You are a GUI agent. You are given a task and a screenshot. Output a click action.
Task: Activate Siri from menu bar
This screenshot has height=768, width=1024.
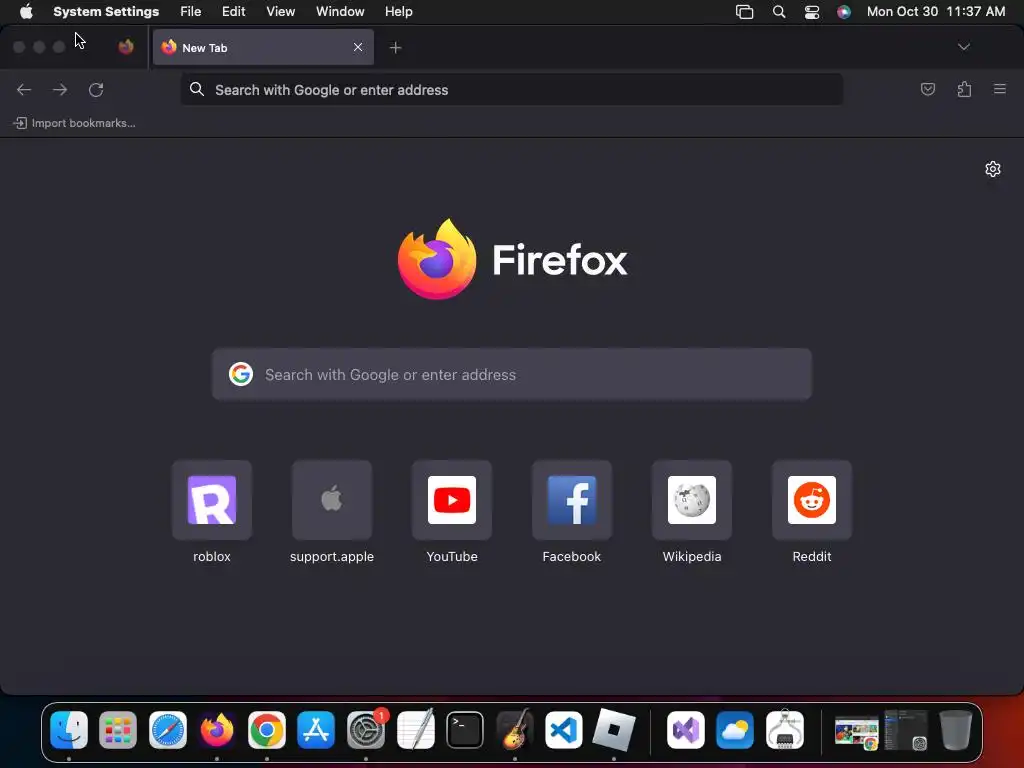[844, 12]
